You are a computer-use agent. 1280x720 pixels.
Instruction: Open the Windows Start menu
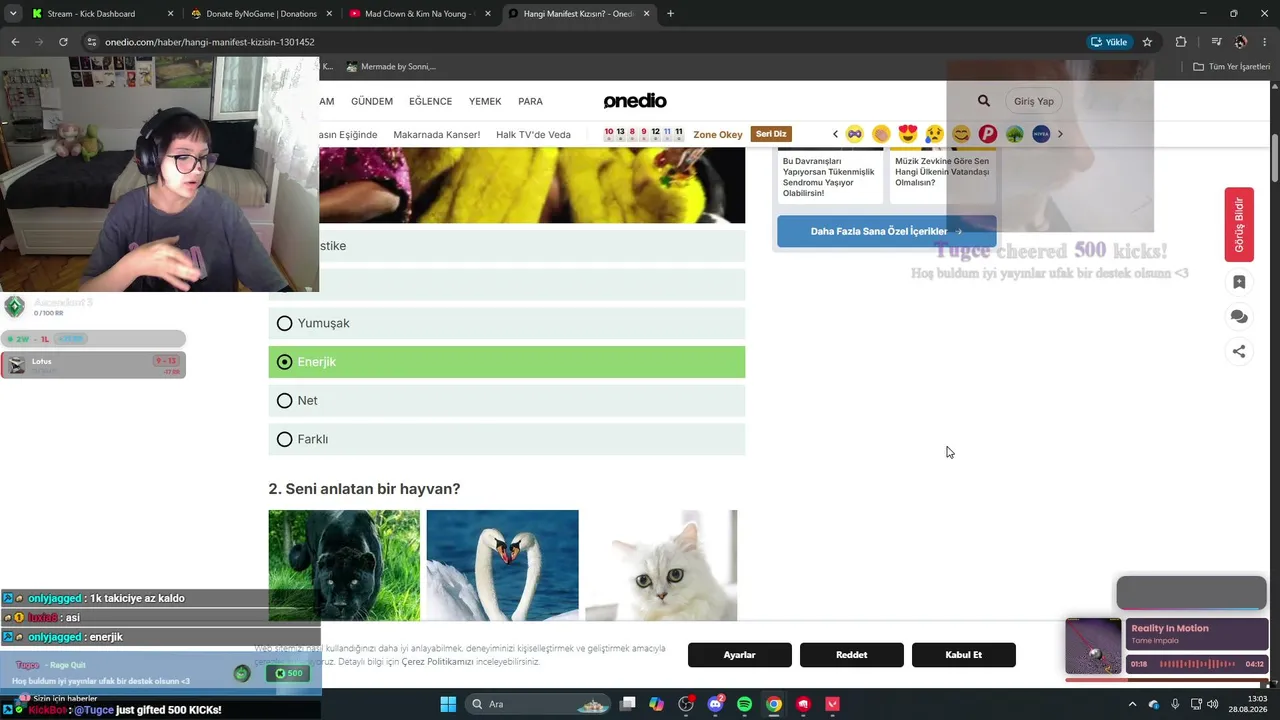pyautogui.click(x=448, y=704)
